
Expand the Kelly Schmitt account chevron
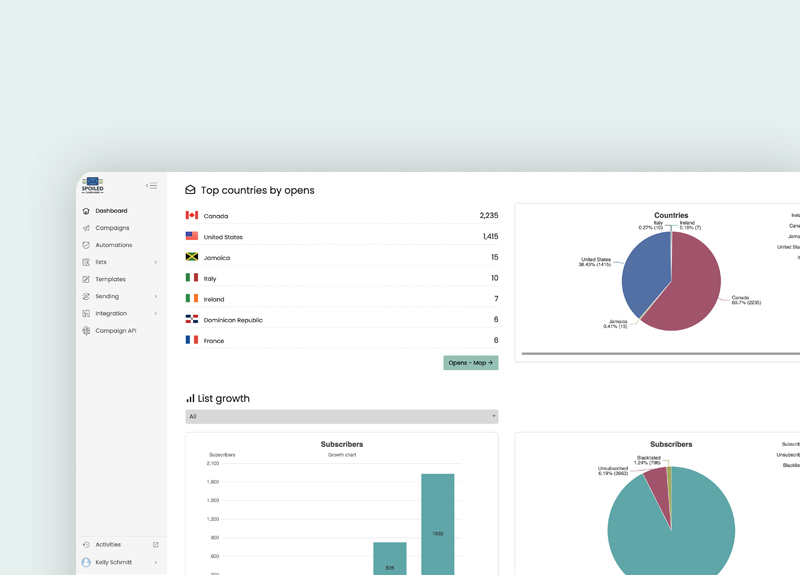point(156,562)
